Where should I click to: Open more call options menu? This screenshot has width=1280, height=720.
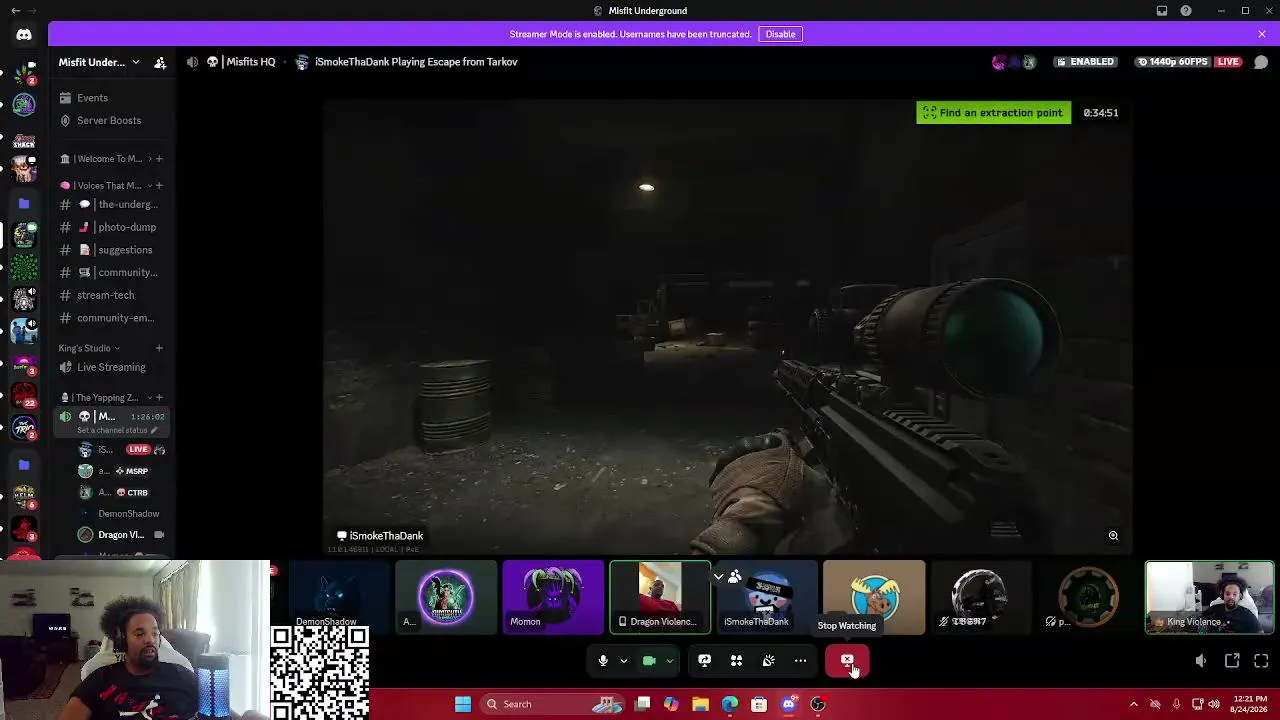(x=800, y=661)
